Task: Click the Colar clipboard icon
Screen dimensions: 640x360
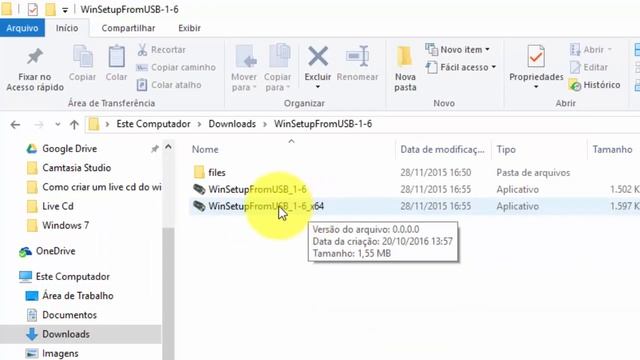Action: click(x=116, y=56)
